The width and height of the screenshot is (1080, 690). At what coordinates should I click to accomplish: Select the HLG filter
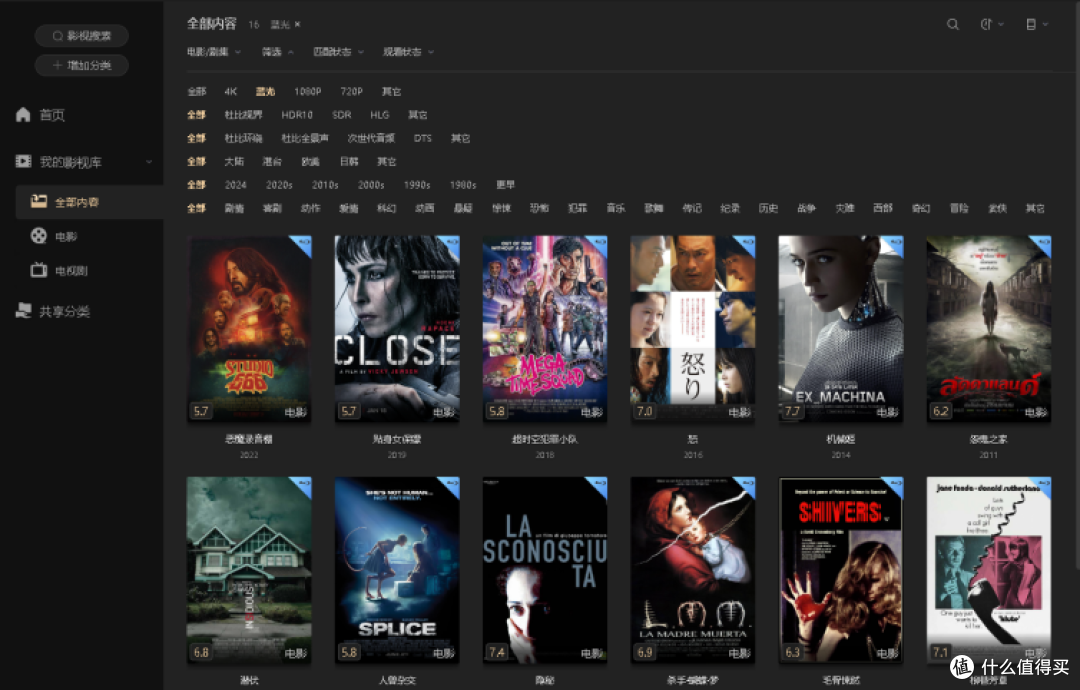[x=380, y=115]
